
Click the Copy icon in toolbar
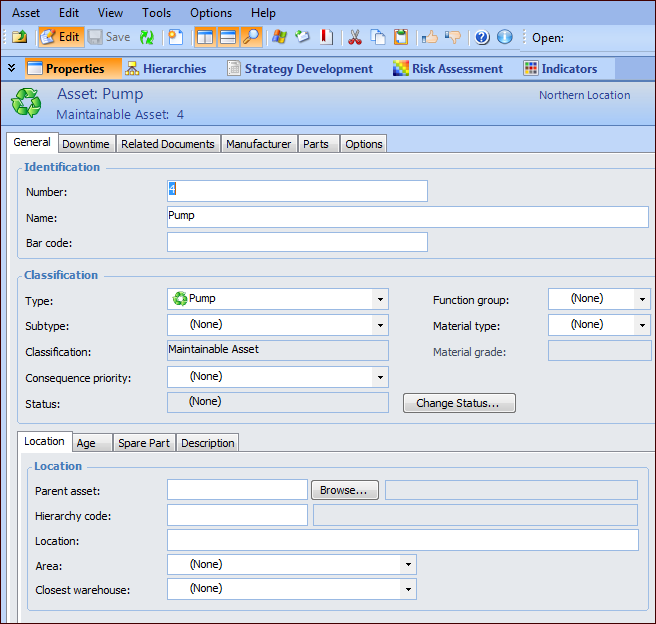(x=378, y=37)
